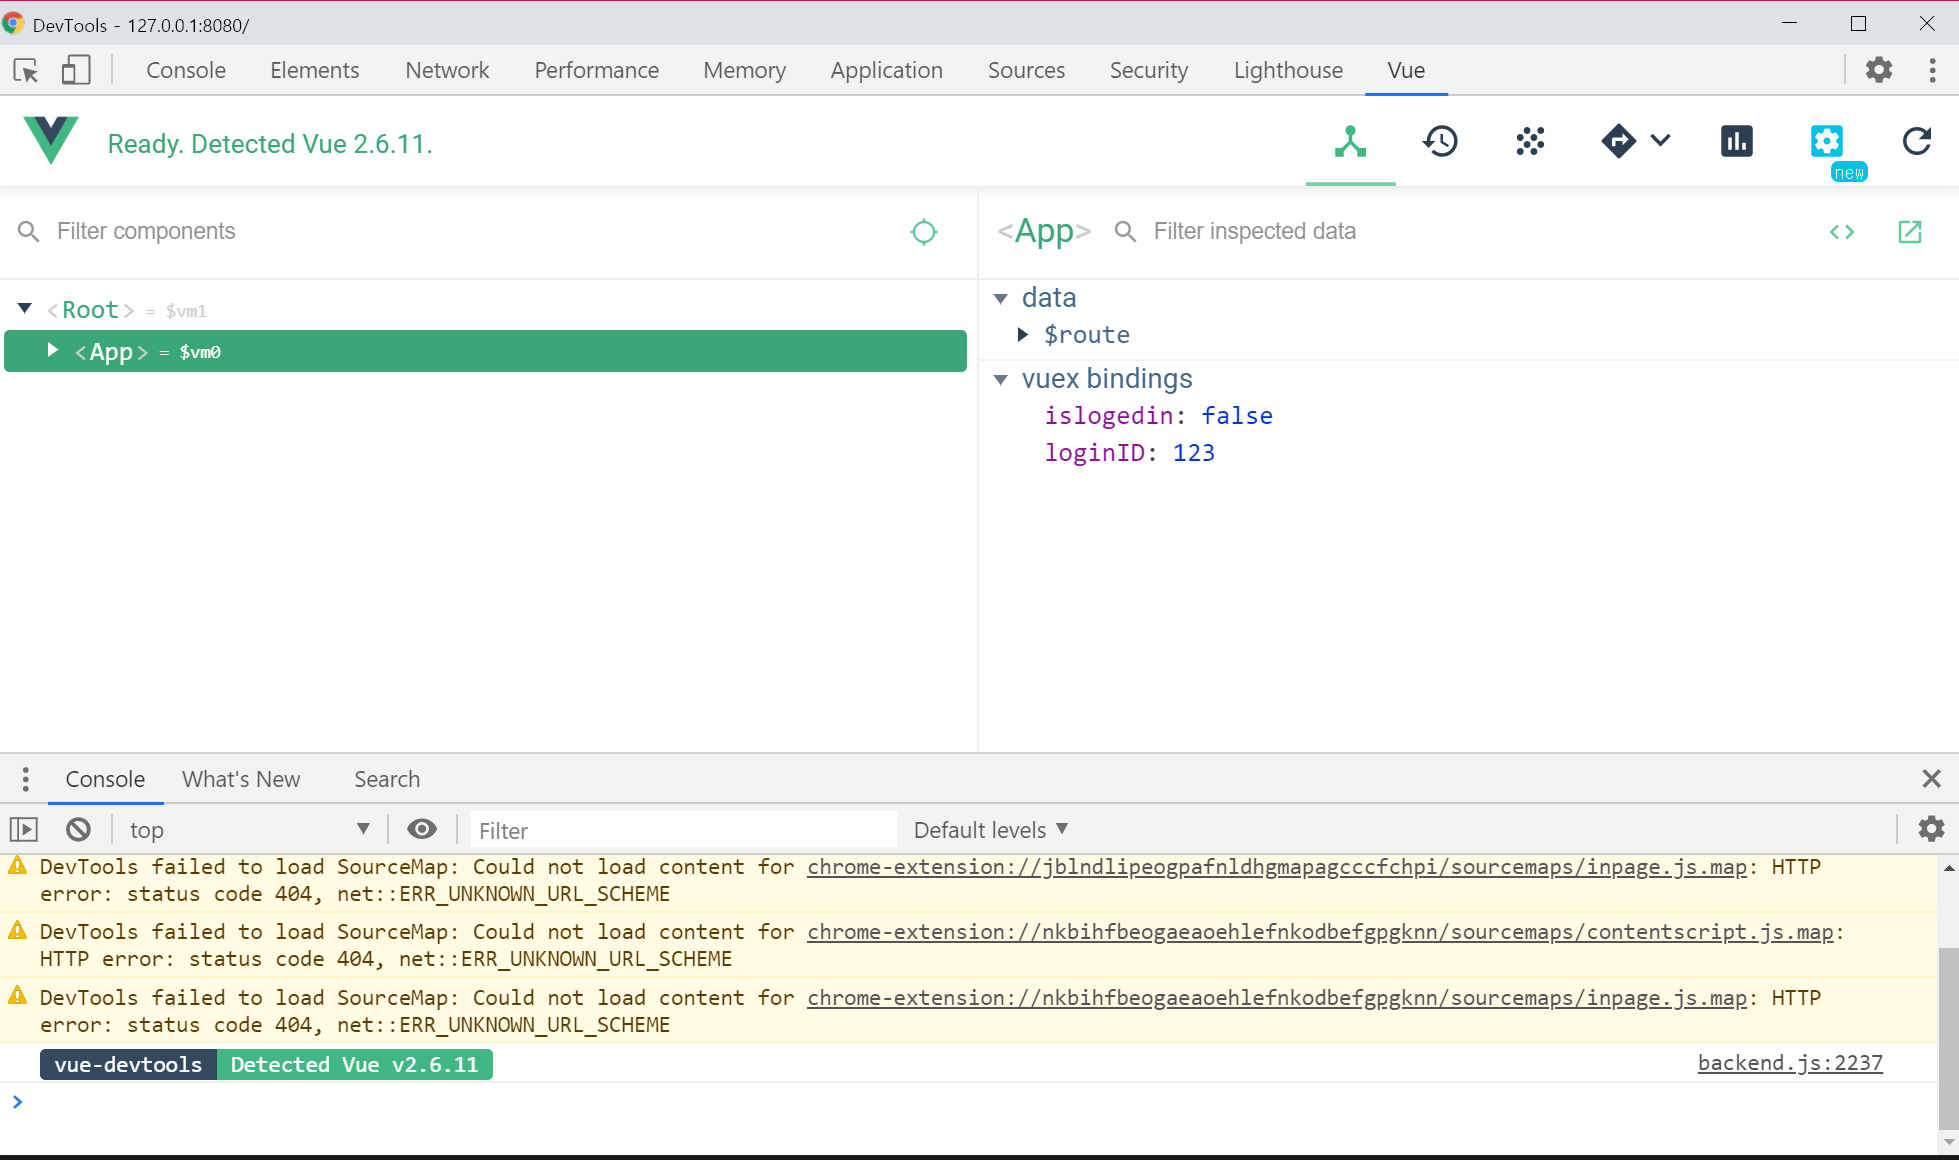
Task: Click the Vue devtools refresh icon
Action: click(1916, 142)
